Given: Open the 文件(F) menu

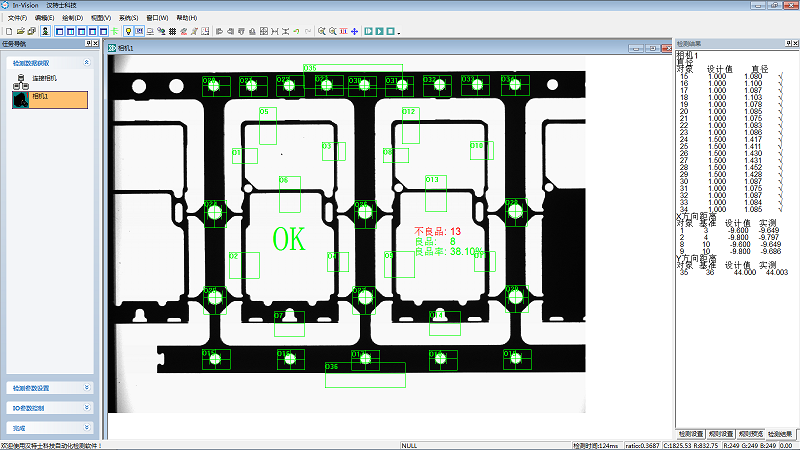Looking at the screenshot, I should [17, 18].
